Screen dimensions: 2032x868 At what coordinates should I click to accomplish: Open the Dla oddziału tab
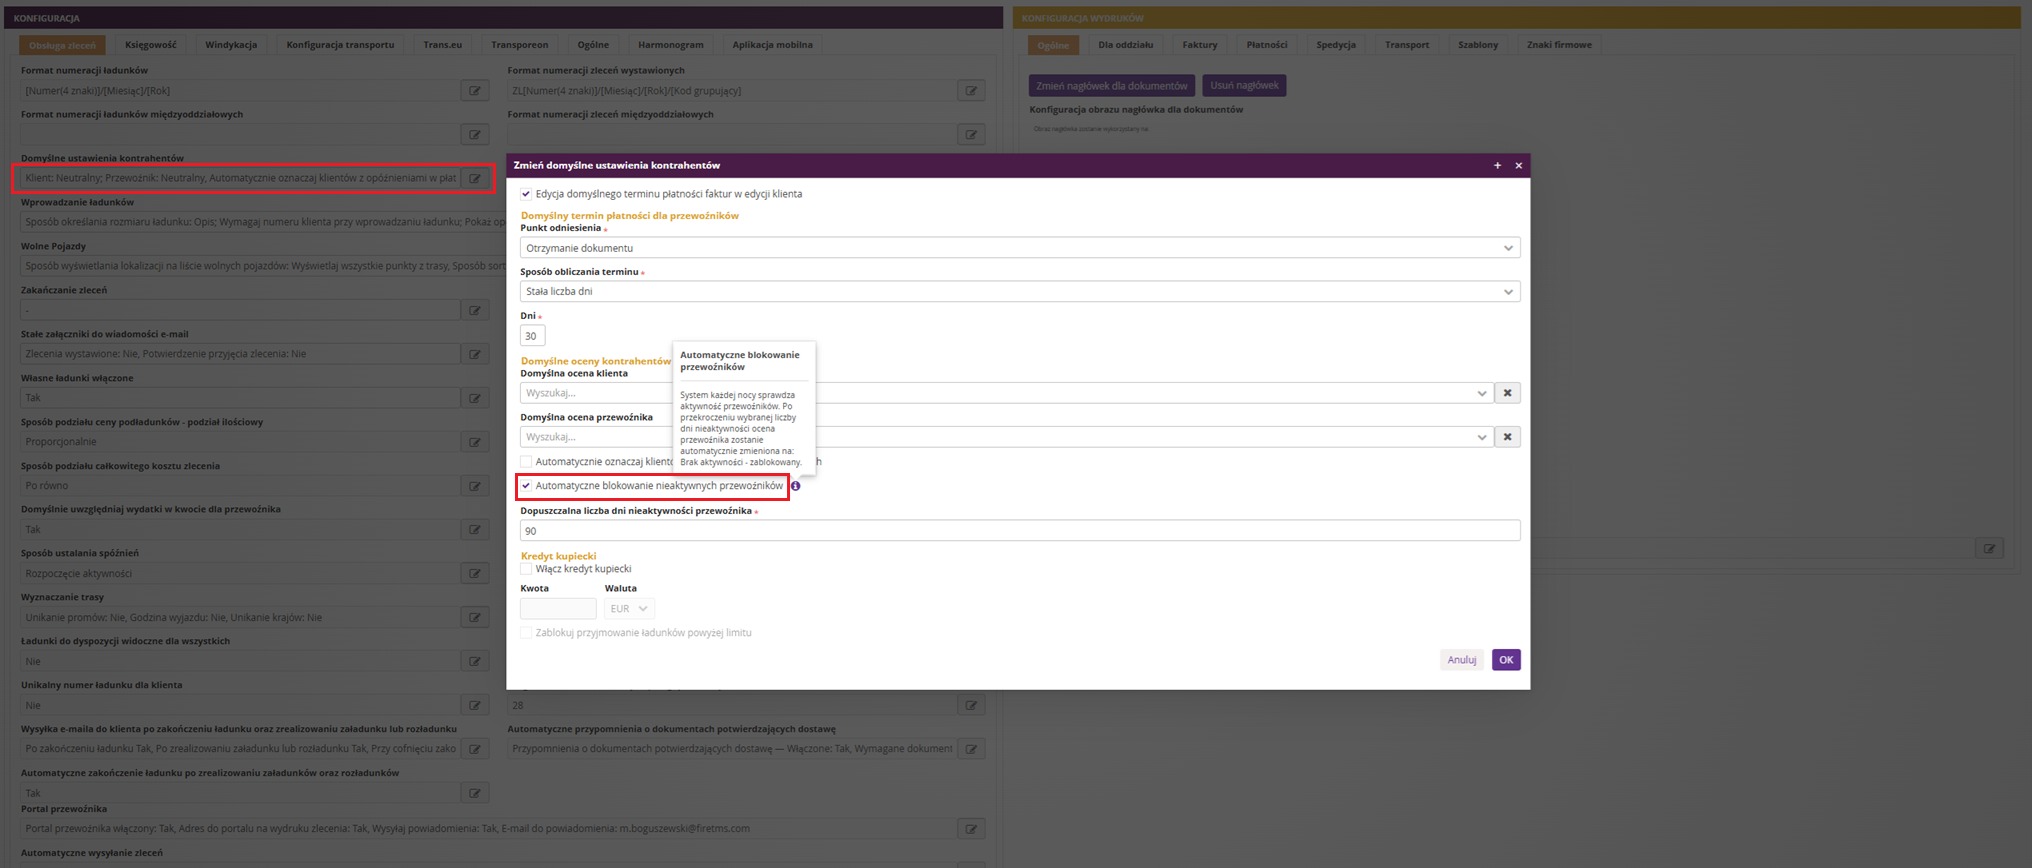click(1125, 45)
